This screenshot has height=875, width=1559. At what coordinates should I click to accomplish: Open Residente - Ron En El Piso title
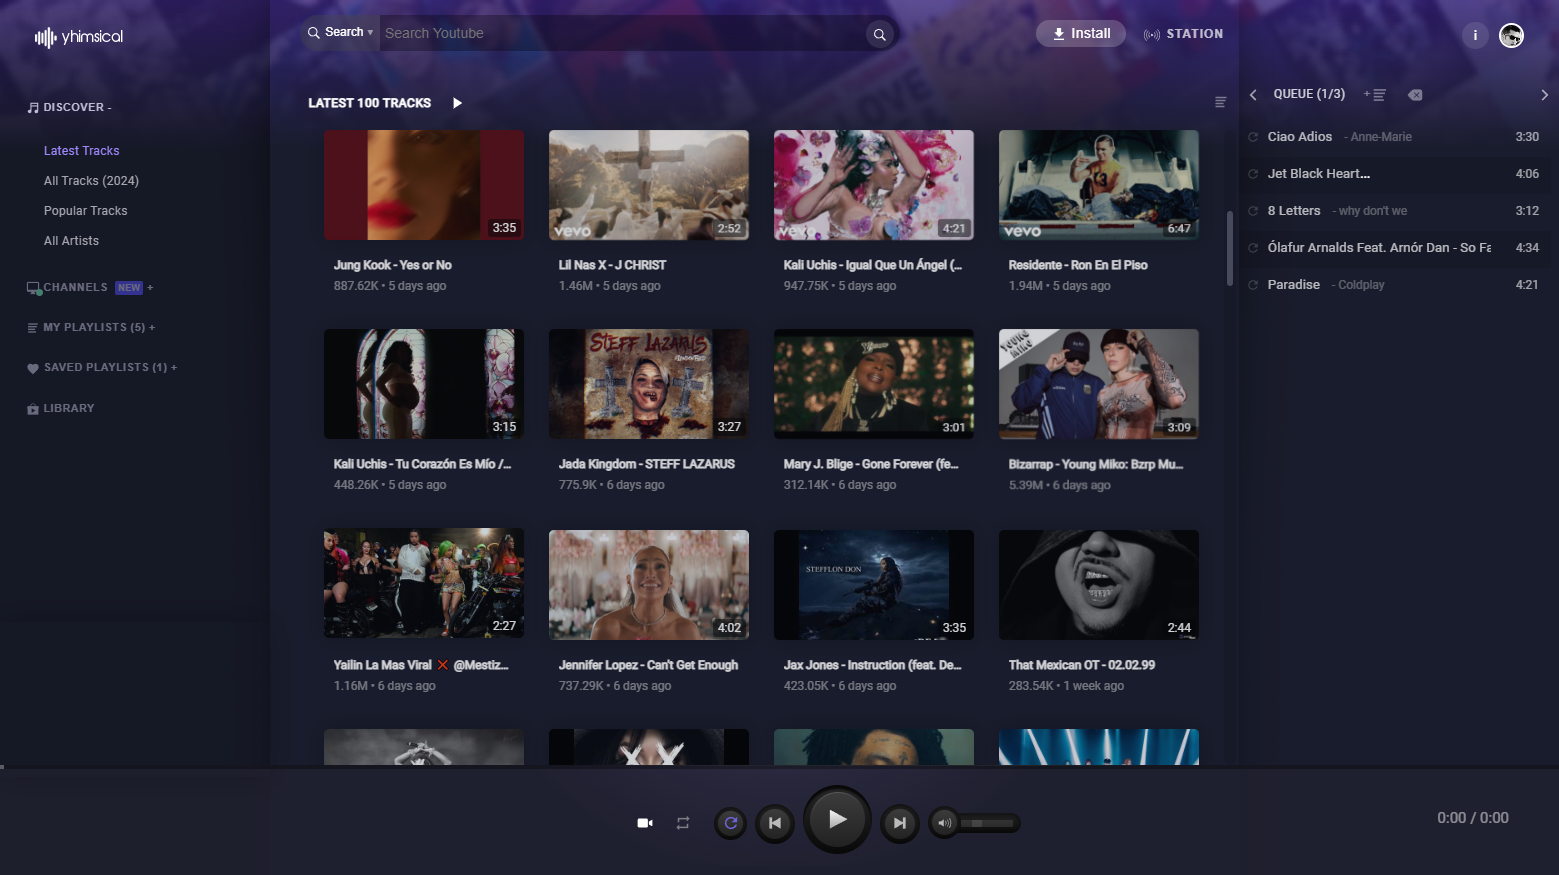point(1078,265)
